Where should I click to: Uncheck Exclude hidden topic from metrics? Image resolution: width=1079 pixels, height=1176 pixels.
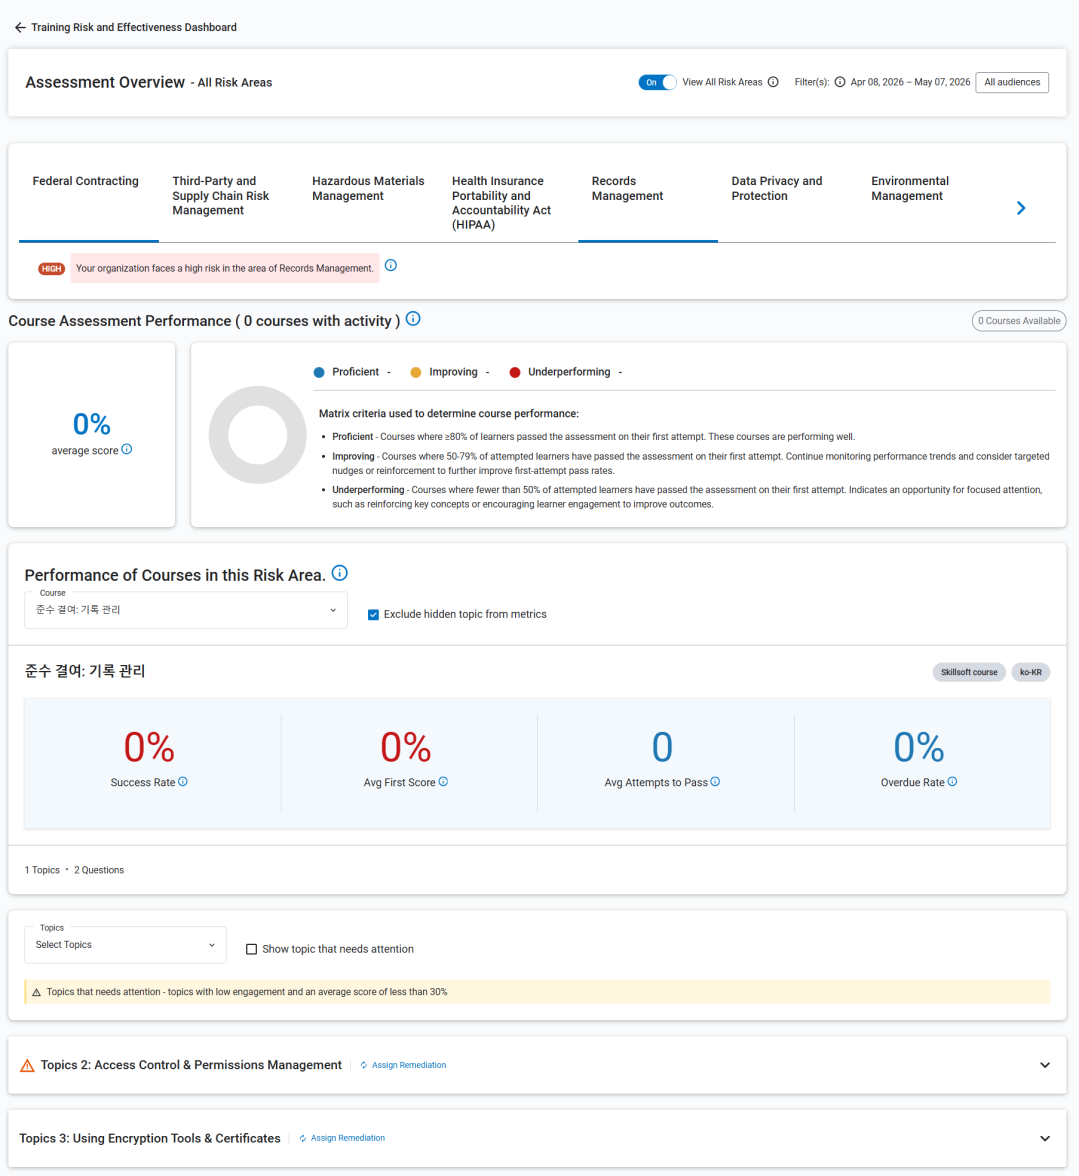[x=373, y=615]
